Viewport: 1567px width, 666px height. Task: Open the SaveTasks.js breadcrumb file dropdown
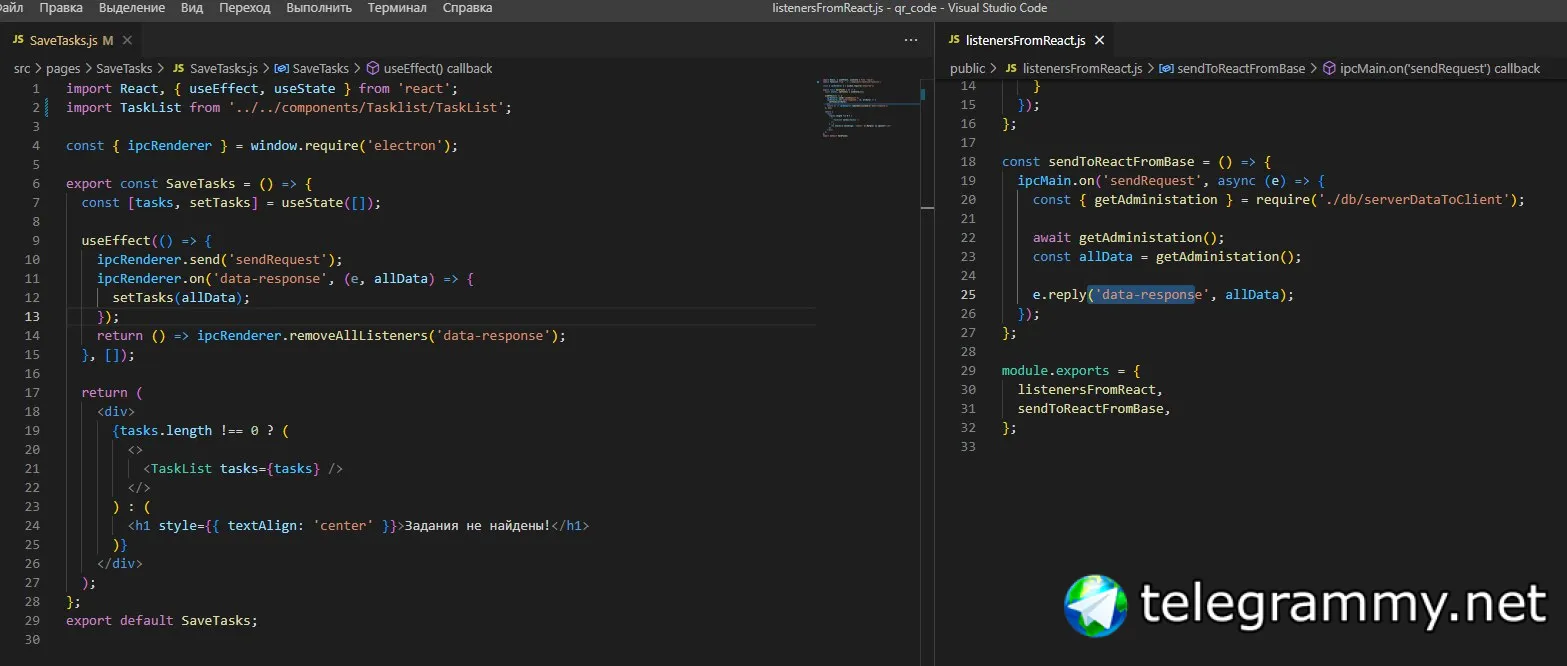223,69
